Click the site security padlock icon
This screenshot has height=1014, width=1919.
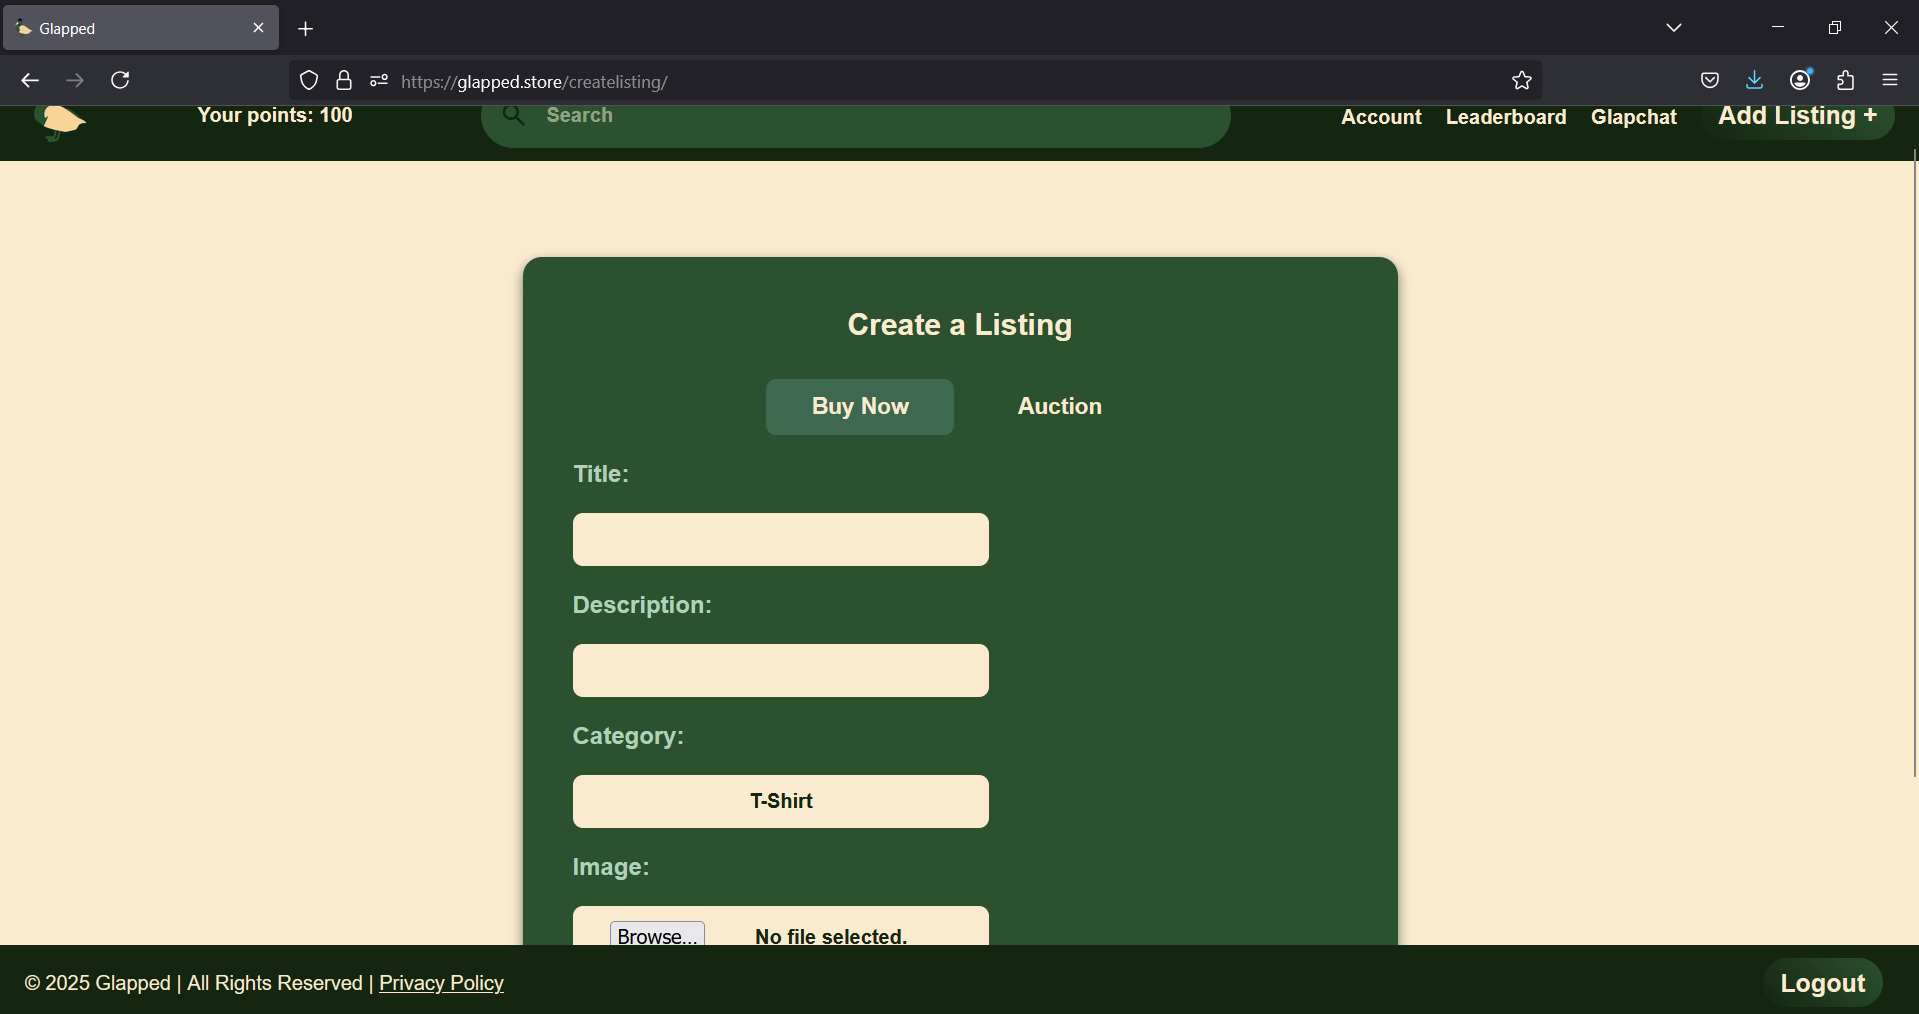point(344,81)
